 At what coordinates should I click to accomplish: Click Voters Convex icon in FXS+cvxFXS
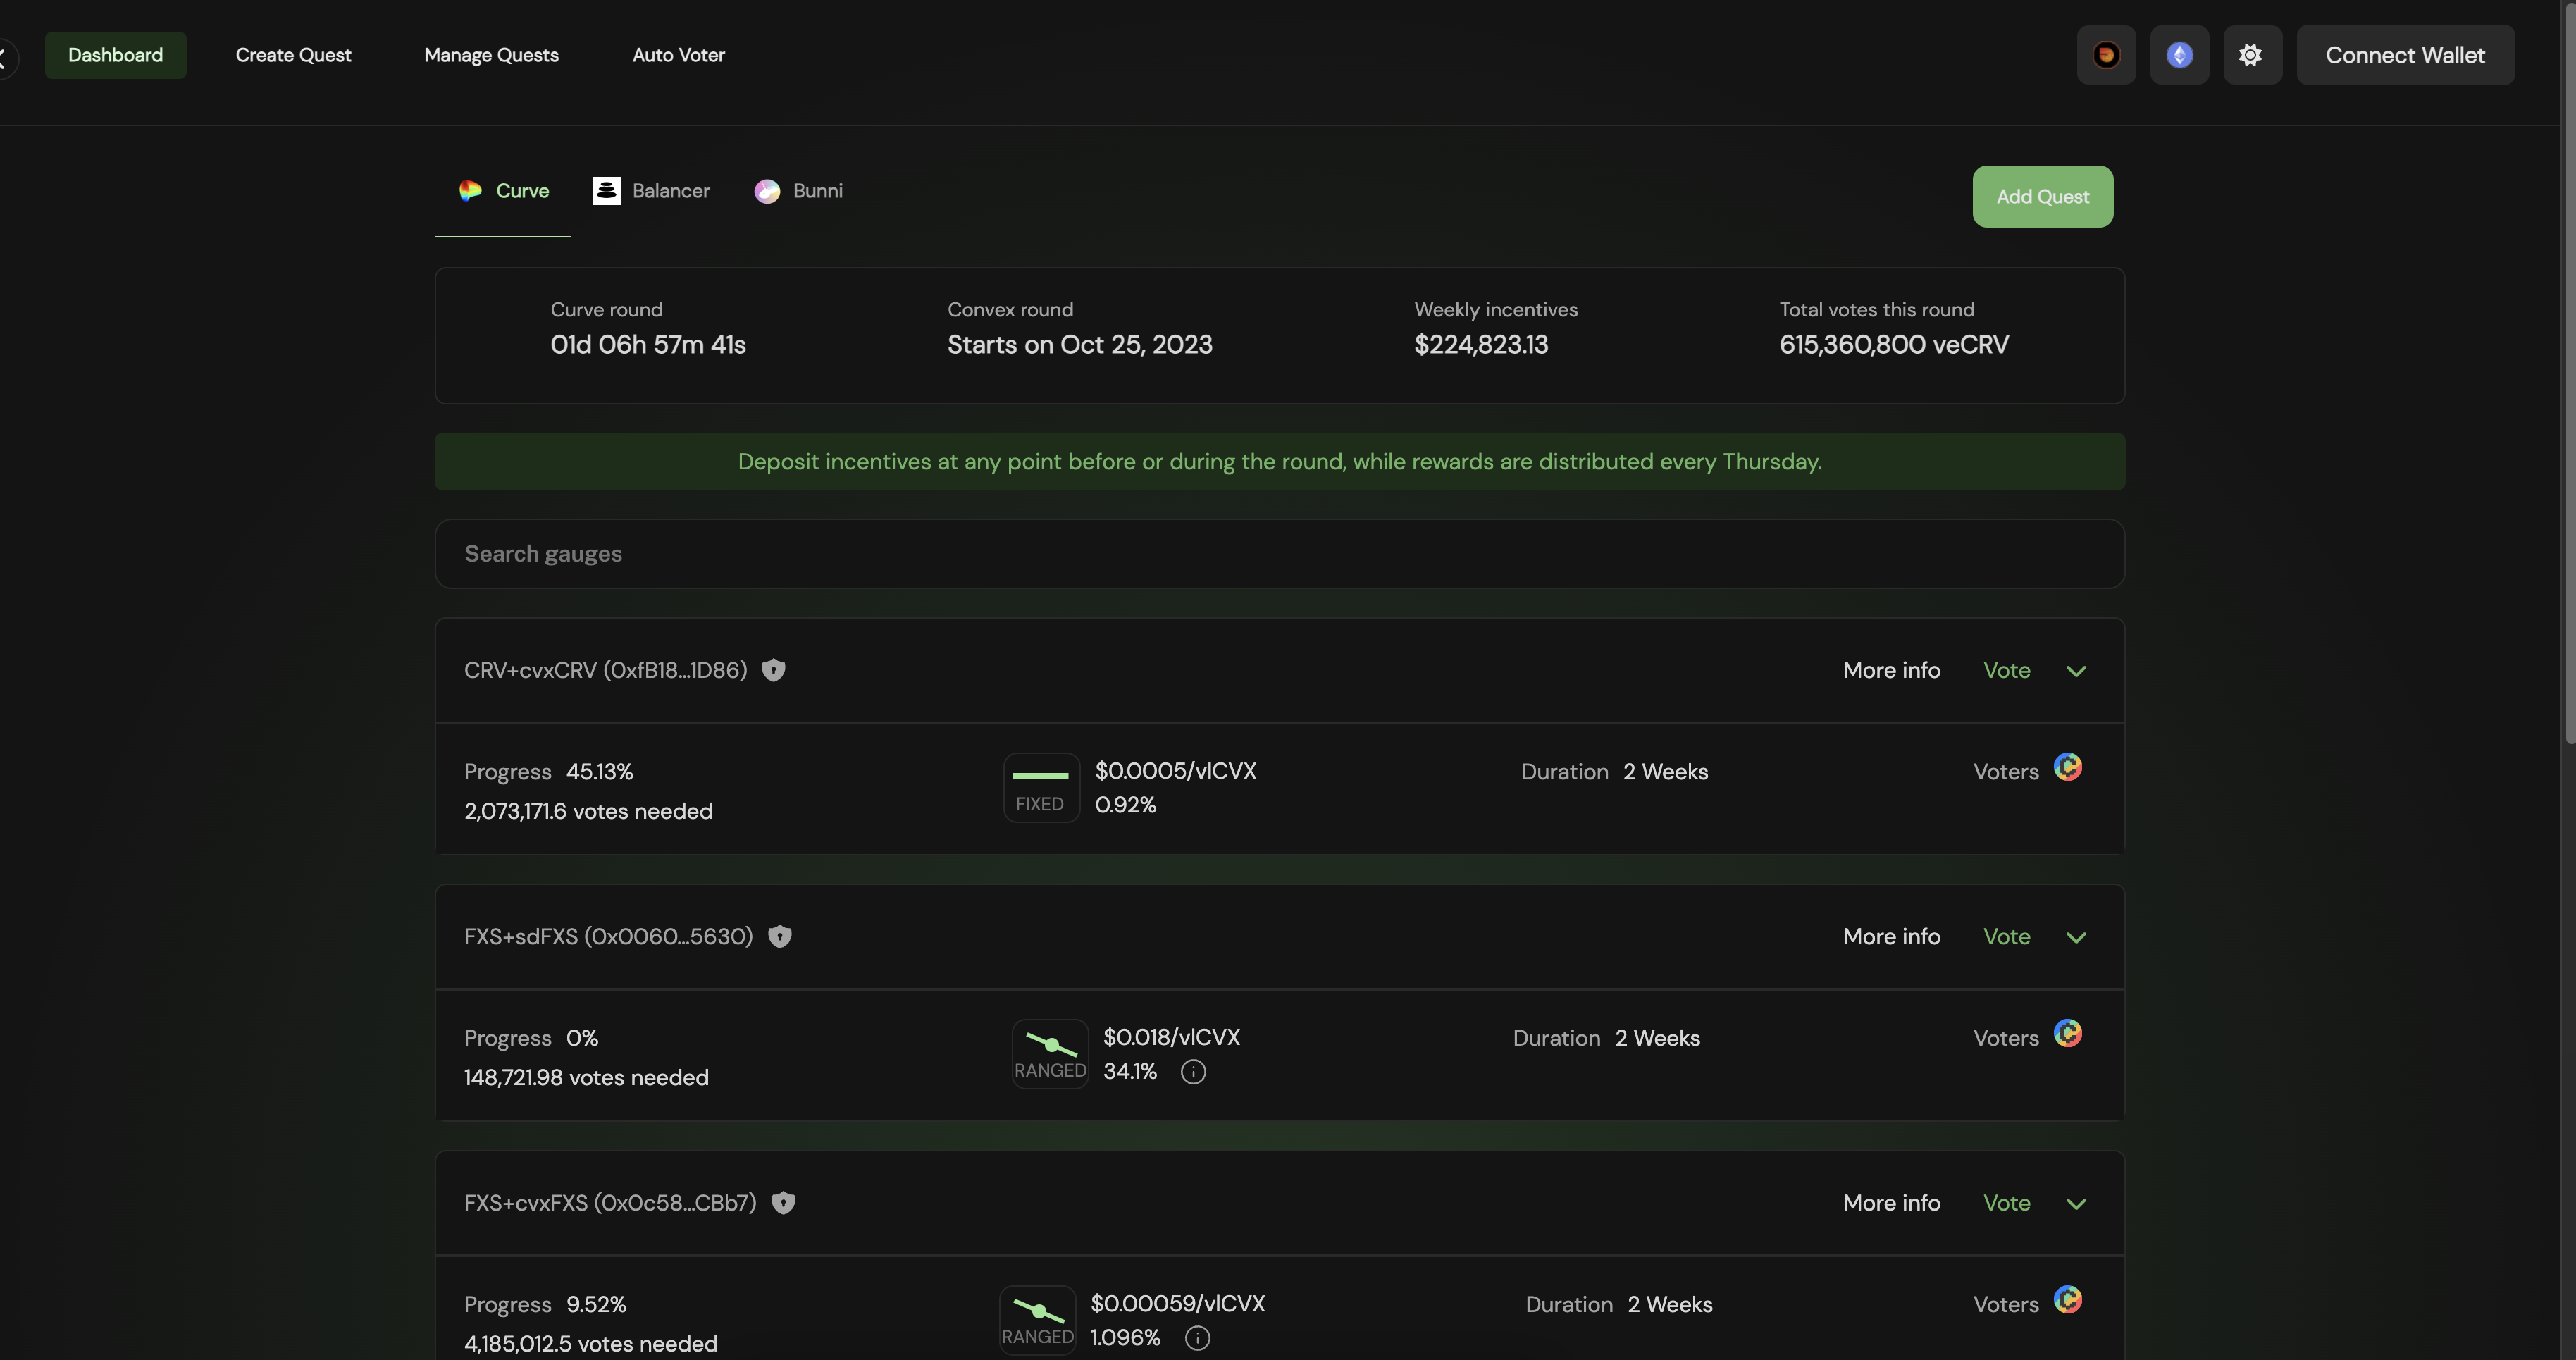pos(2067,1299)
